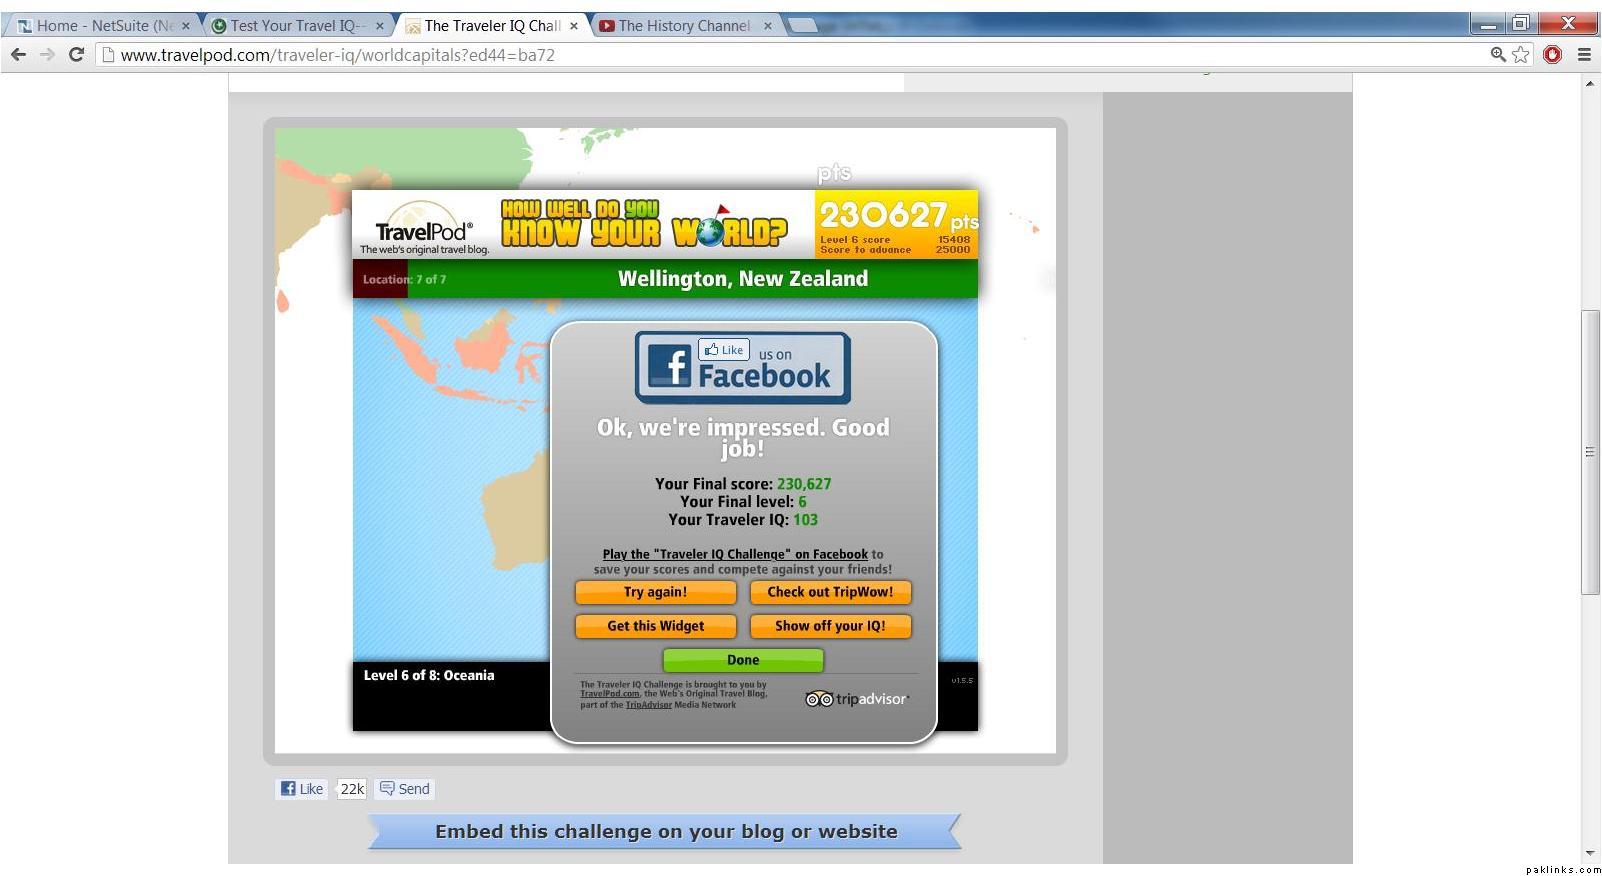The width and height of the screenshot is (1602, 876).
Task: Switch to Home - NetSuite tab
Action: pos(102,26)
